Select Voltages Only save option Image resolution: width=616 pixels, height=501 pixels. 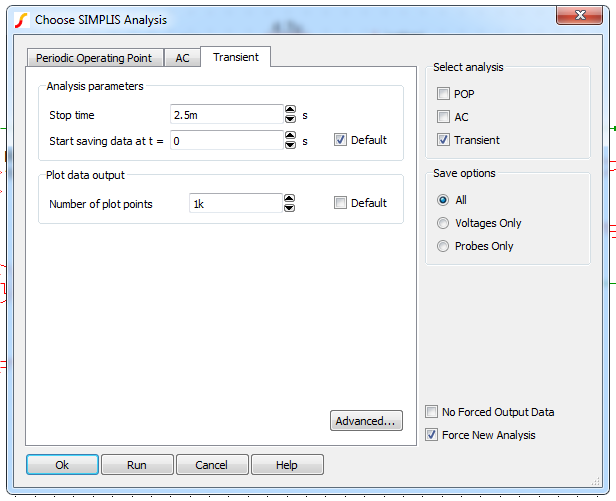443,223
